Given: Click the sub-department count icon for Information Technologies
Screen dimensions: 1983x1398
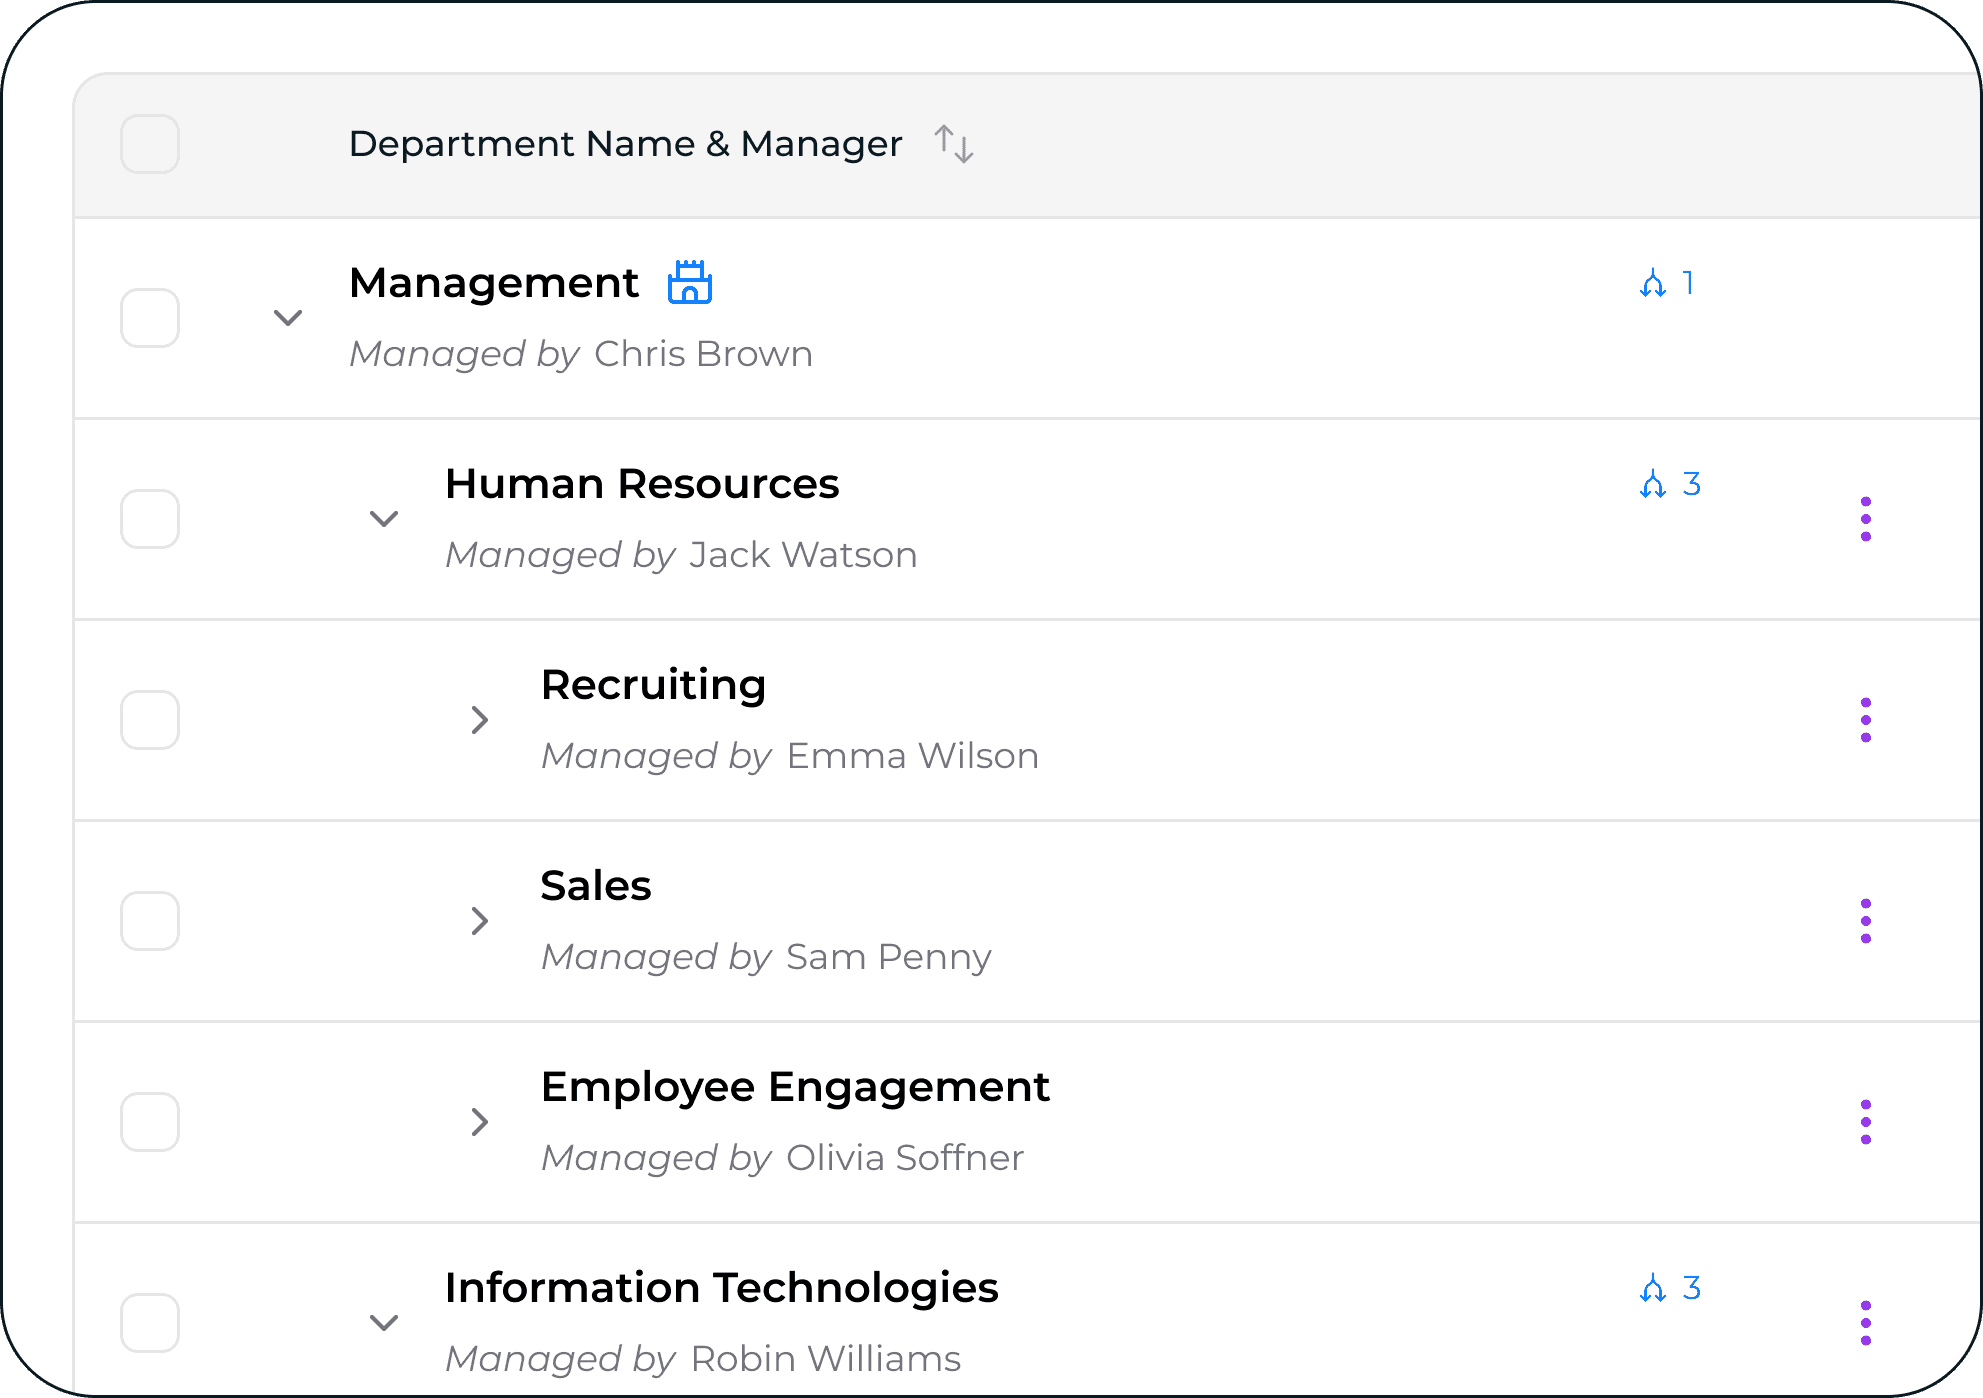Looking at the screenshot, I should tap(1653, 1288).
